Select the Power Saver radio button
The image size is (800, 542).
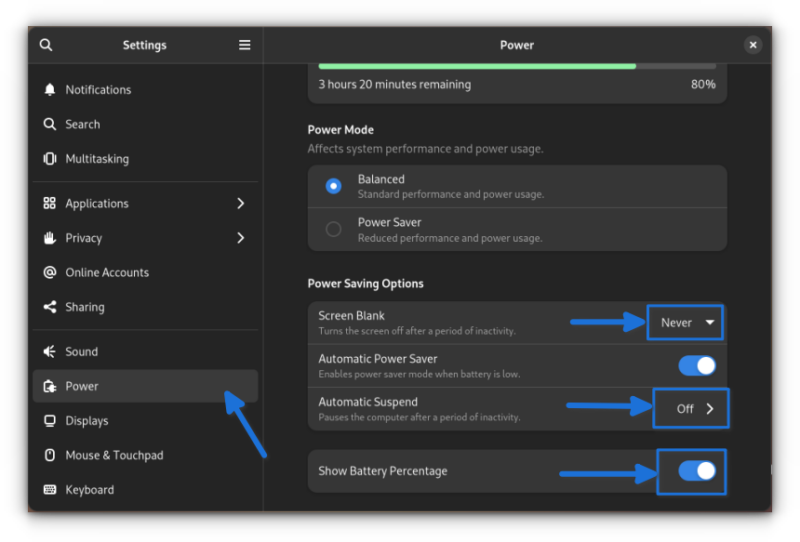334,229
